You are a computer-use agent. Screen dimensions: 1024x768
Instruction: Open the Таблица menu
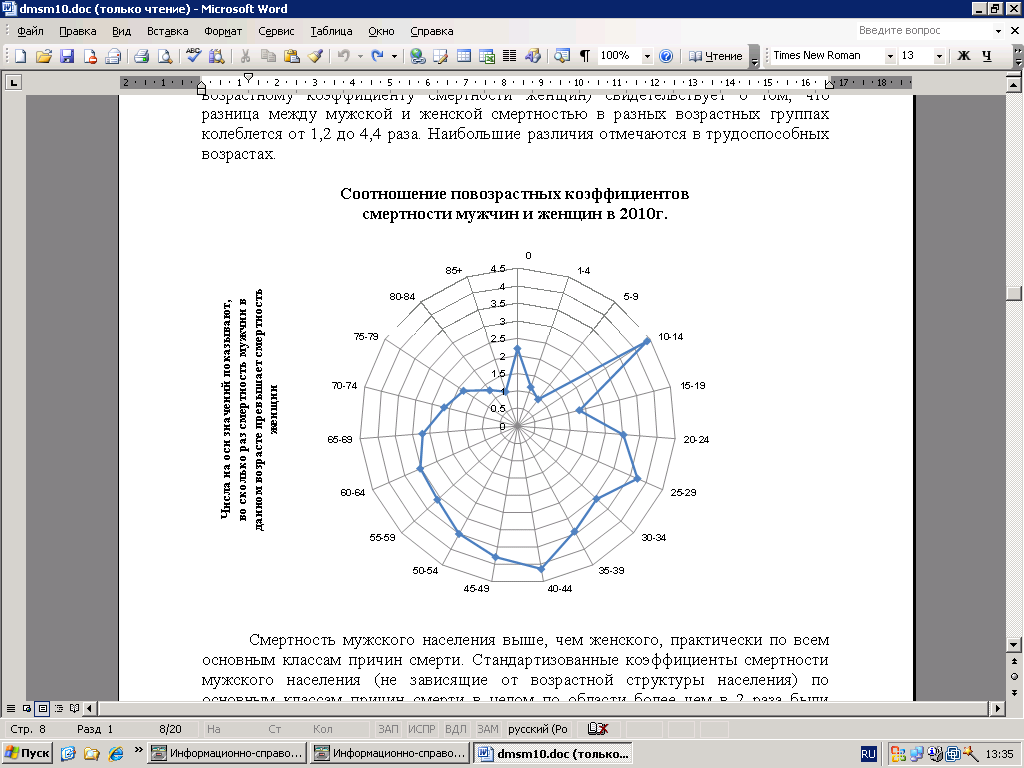(x=331, y=31)
